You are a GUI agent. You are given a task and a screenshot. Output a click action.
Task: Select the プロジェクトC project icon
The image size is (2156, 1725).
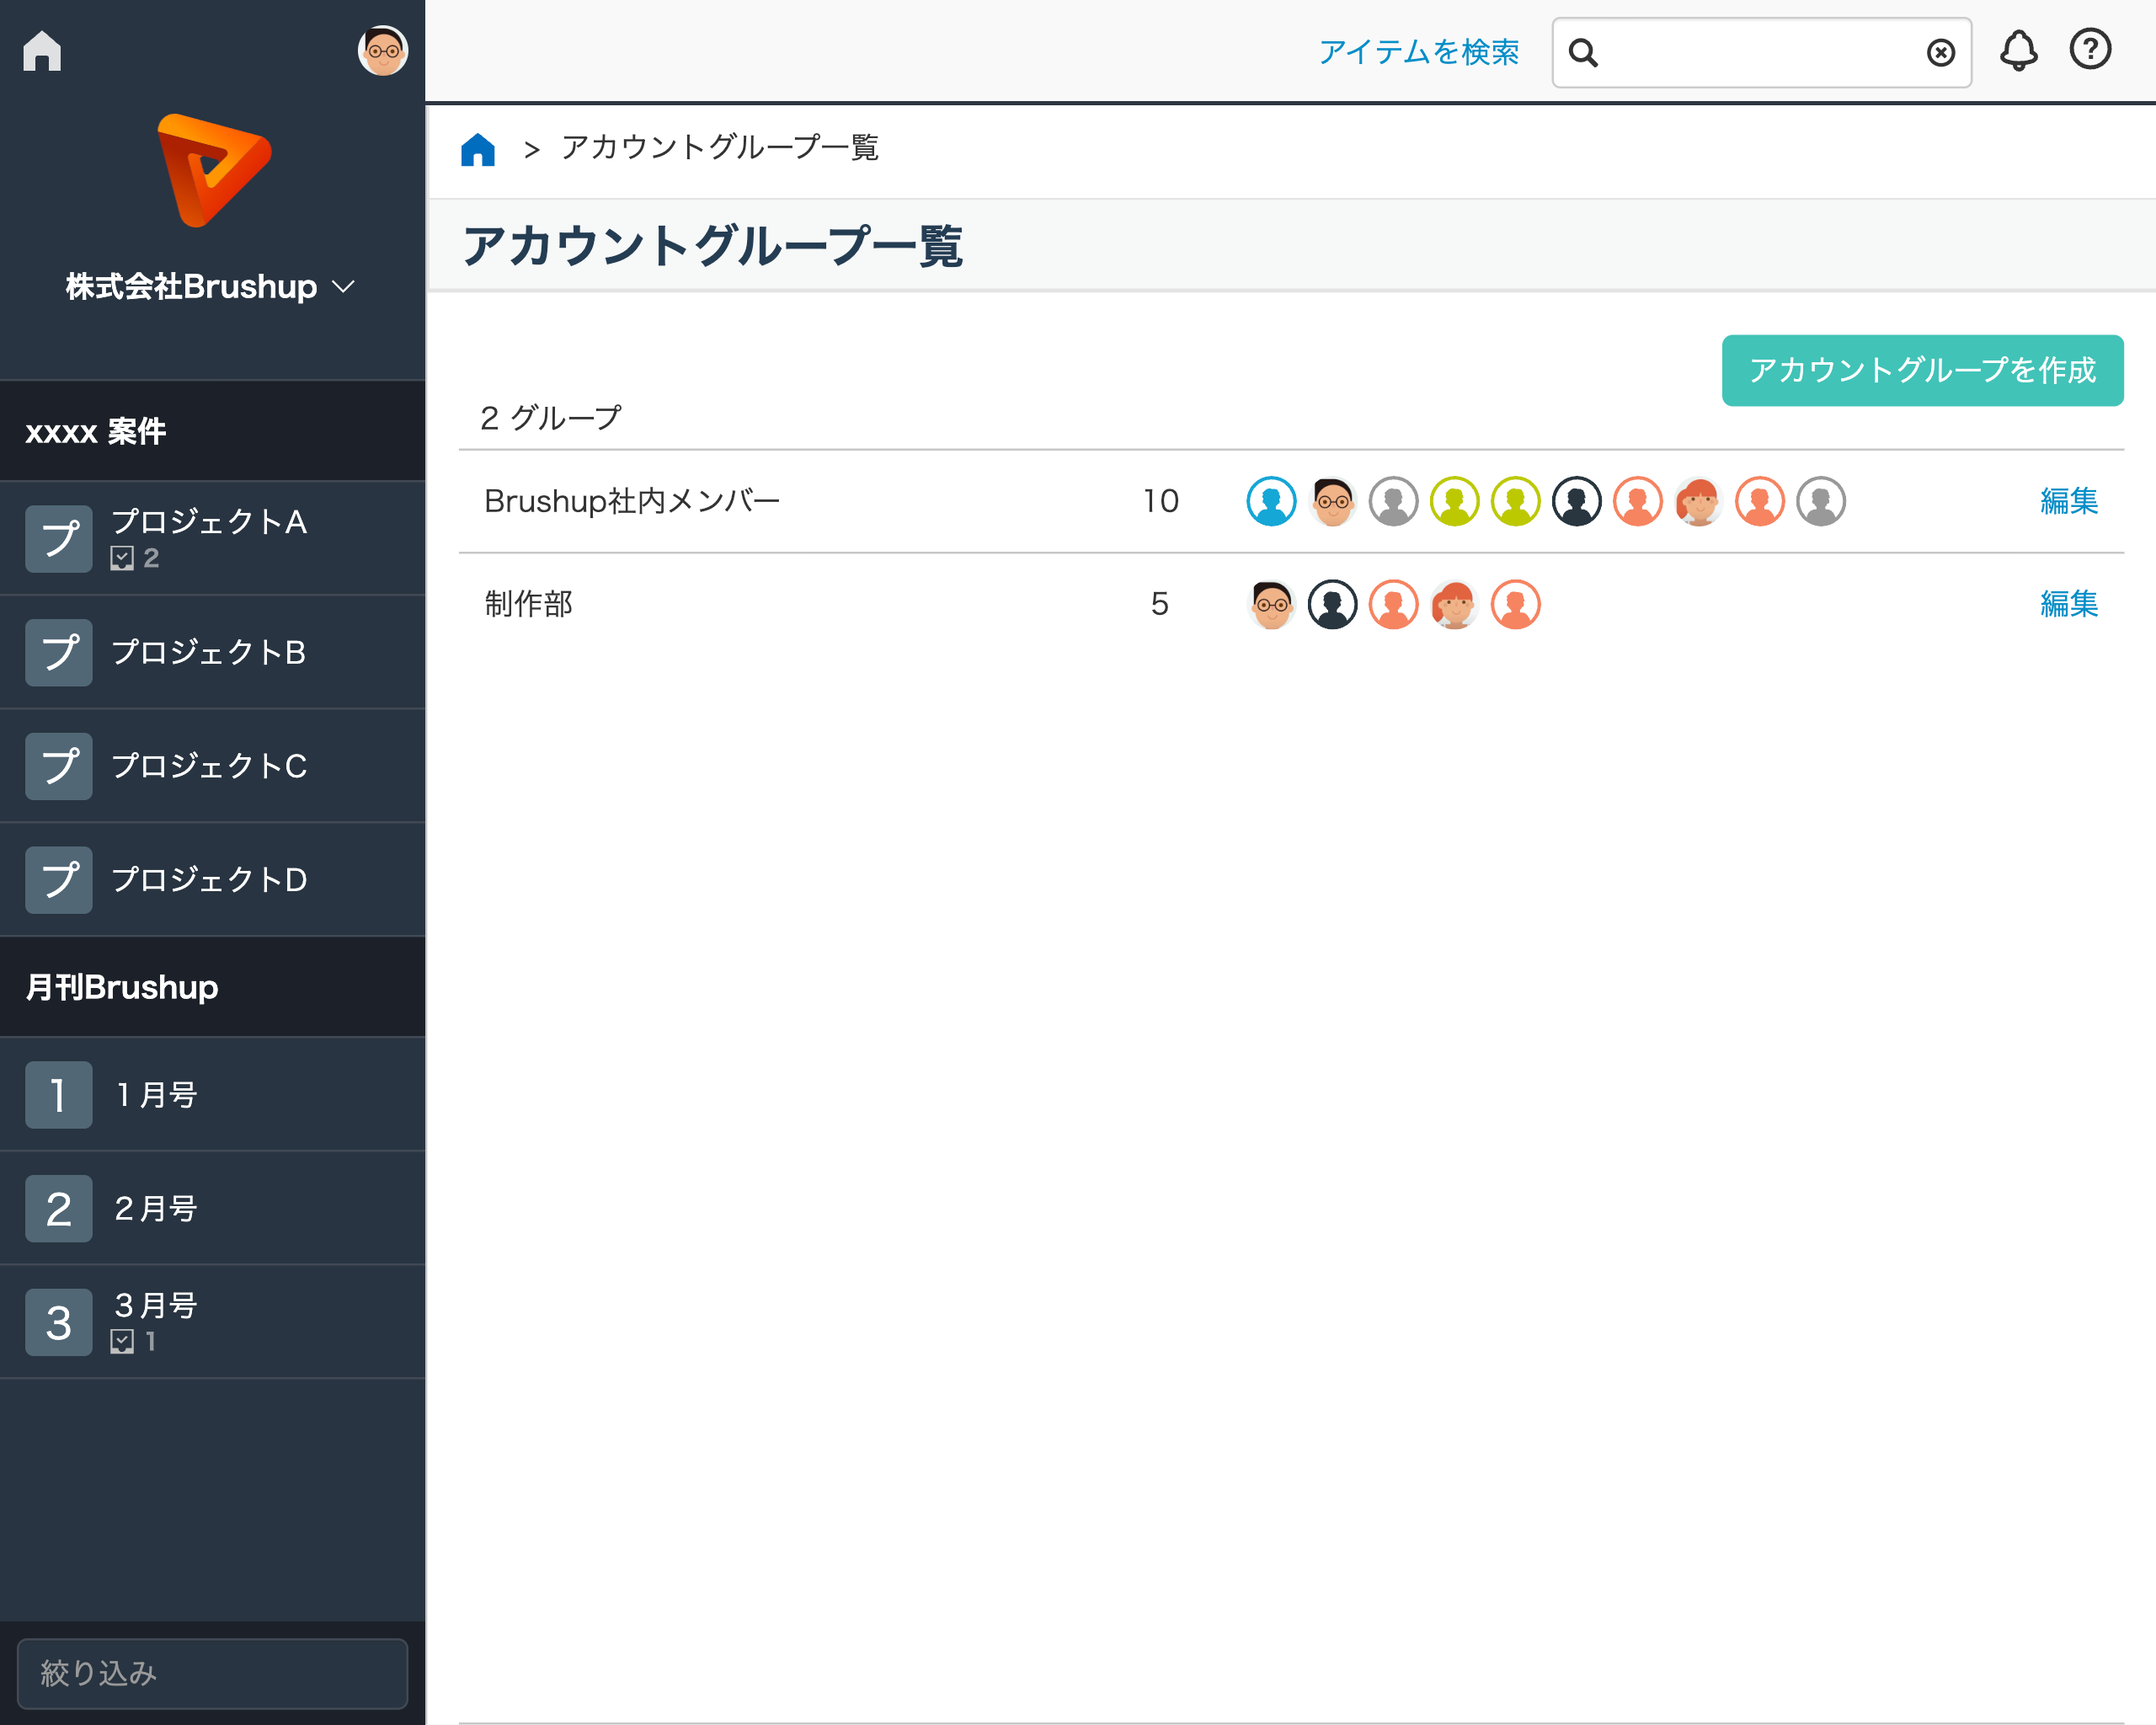(x=58, y=766)
